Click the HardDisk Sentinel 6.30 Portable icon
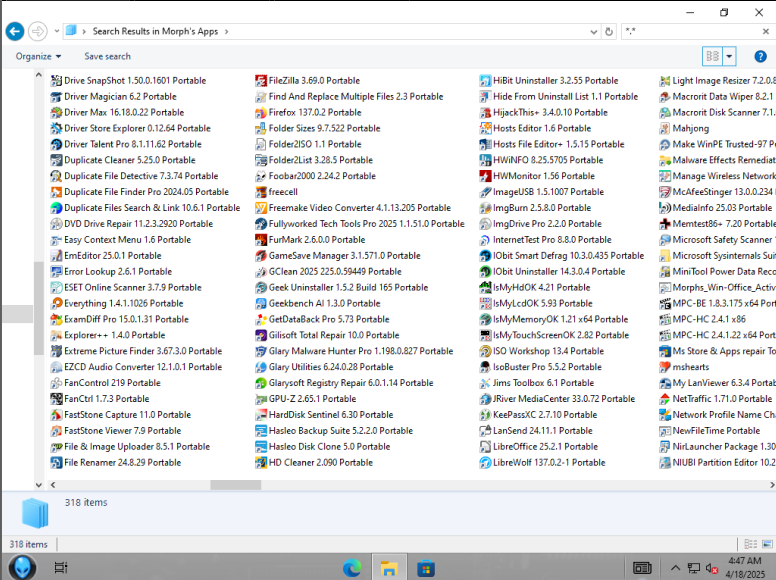Screen dimensions: 776x580 click(x=260, y=415)
